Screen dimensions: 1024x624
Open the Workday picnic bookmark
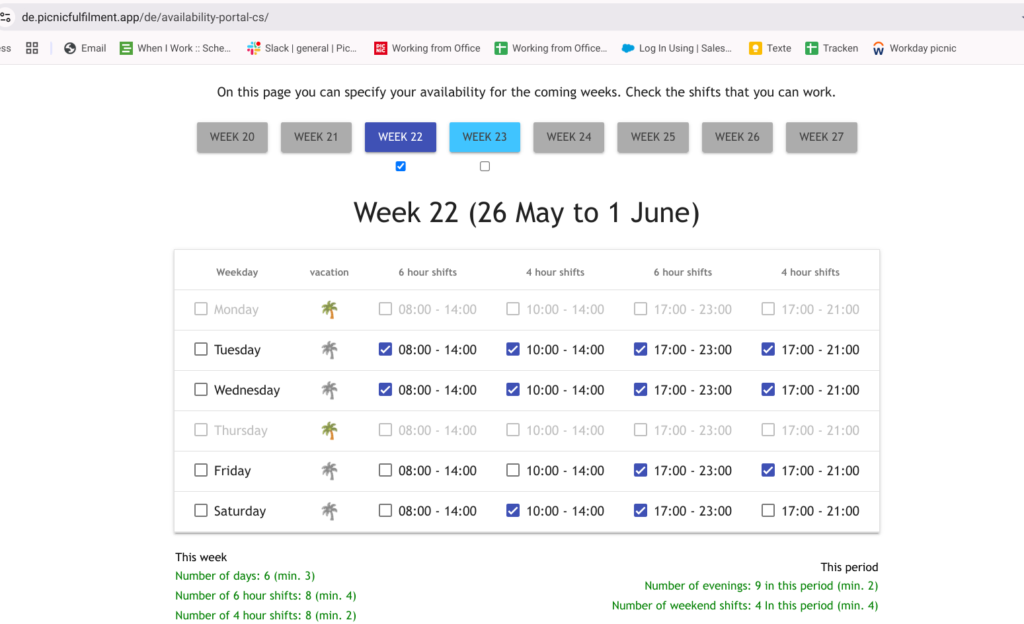(914, 48)
